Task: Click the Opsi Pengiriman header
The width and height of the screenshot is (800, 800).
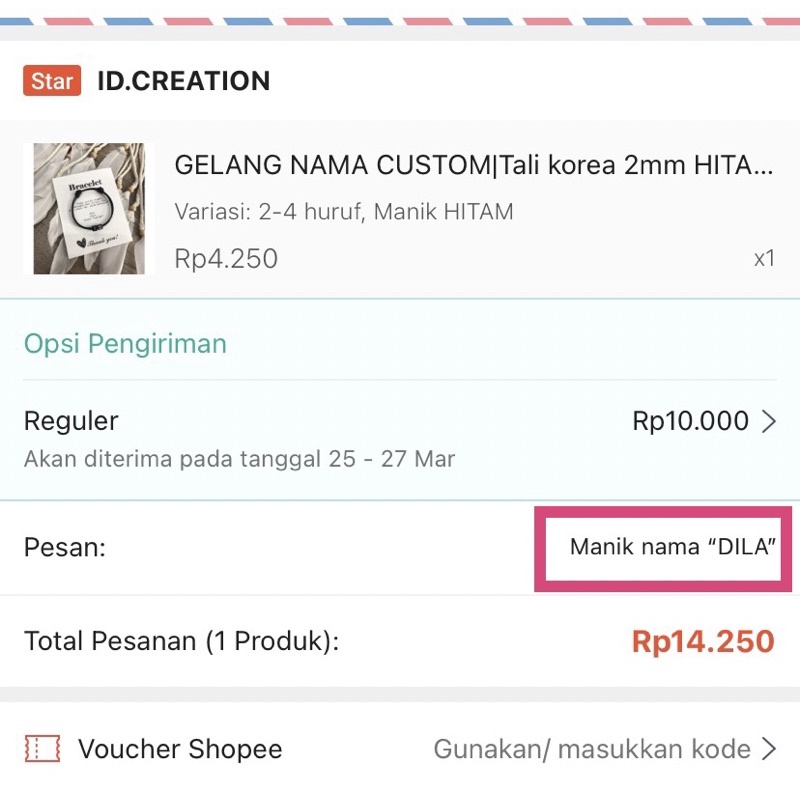Action: [x=125, y=344]
